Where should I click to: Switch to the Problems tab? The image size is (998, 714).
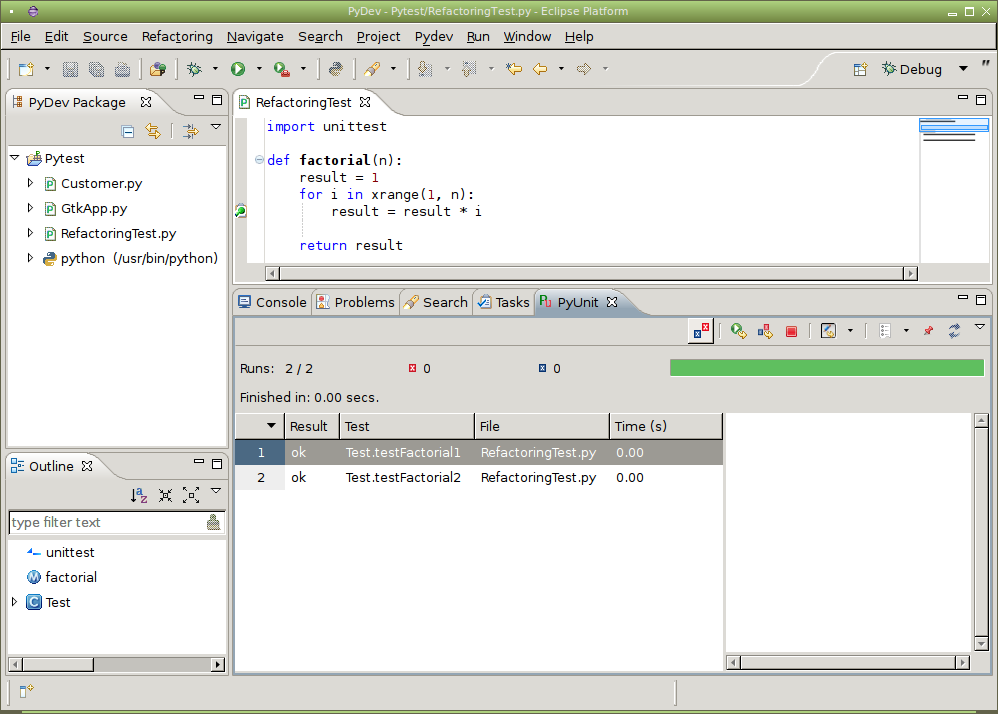pos(356,302)
